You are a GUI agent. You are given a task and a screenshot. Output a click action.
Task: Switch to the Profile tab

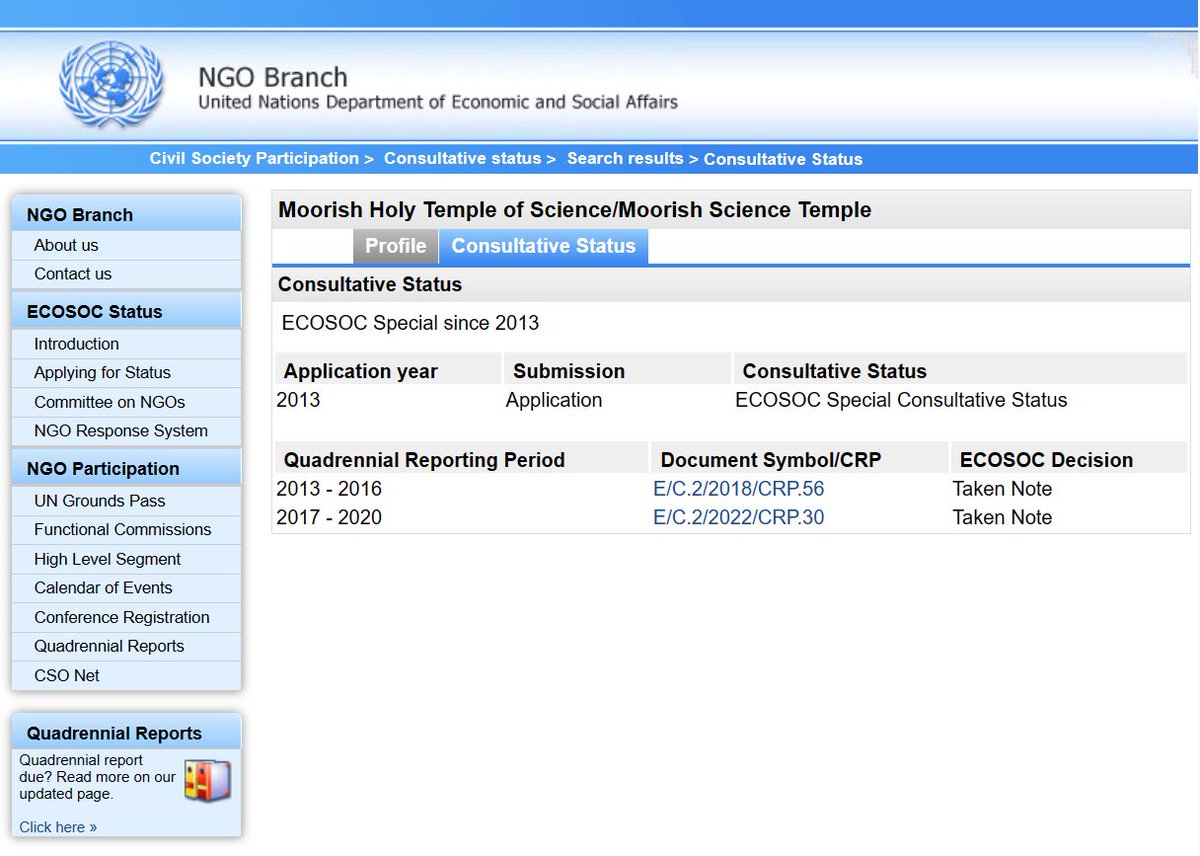point(395,246)
